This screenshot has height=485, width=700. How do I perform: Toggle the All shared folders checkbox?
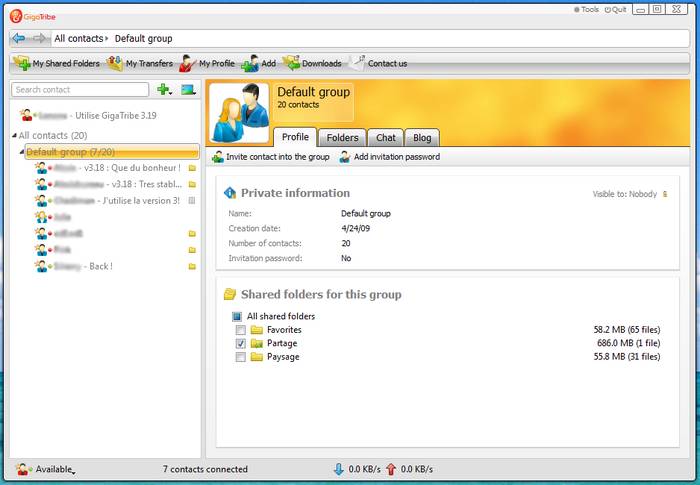(237, 317)
